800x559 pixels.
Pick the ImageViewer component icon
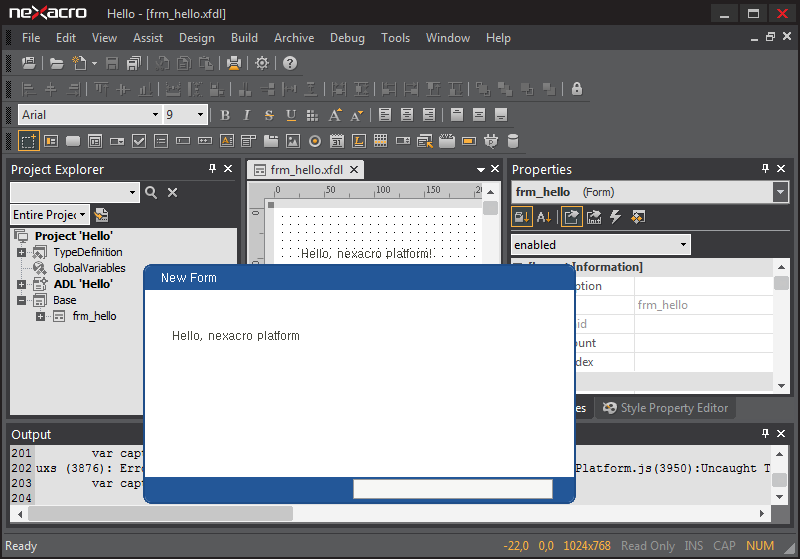click(x=293, y=141)
